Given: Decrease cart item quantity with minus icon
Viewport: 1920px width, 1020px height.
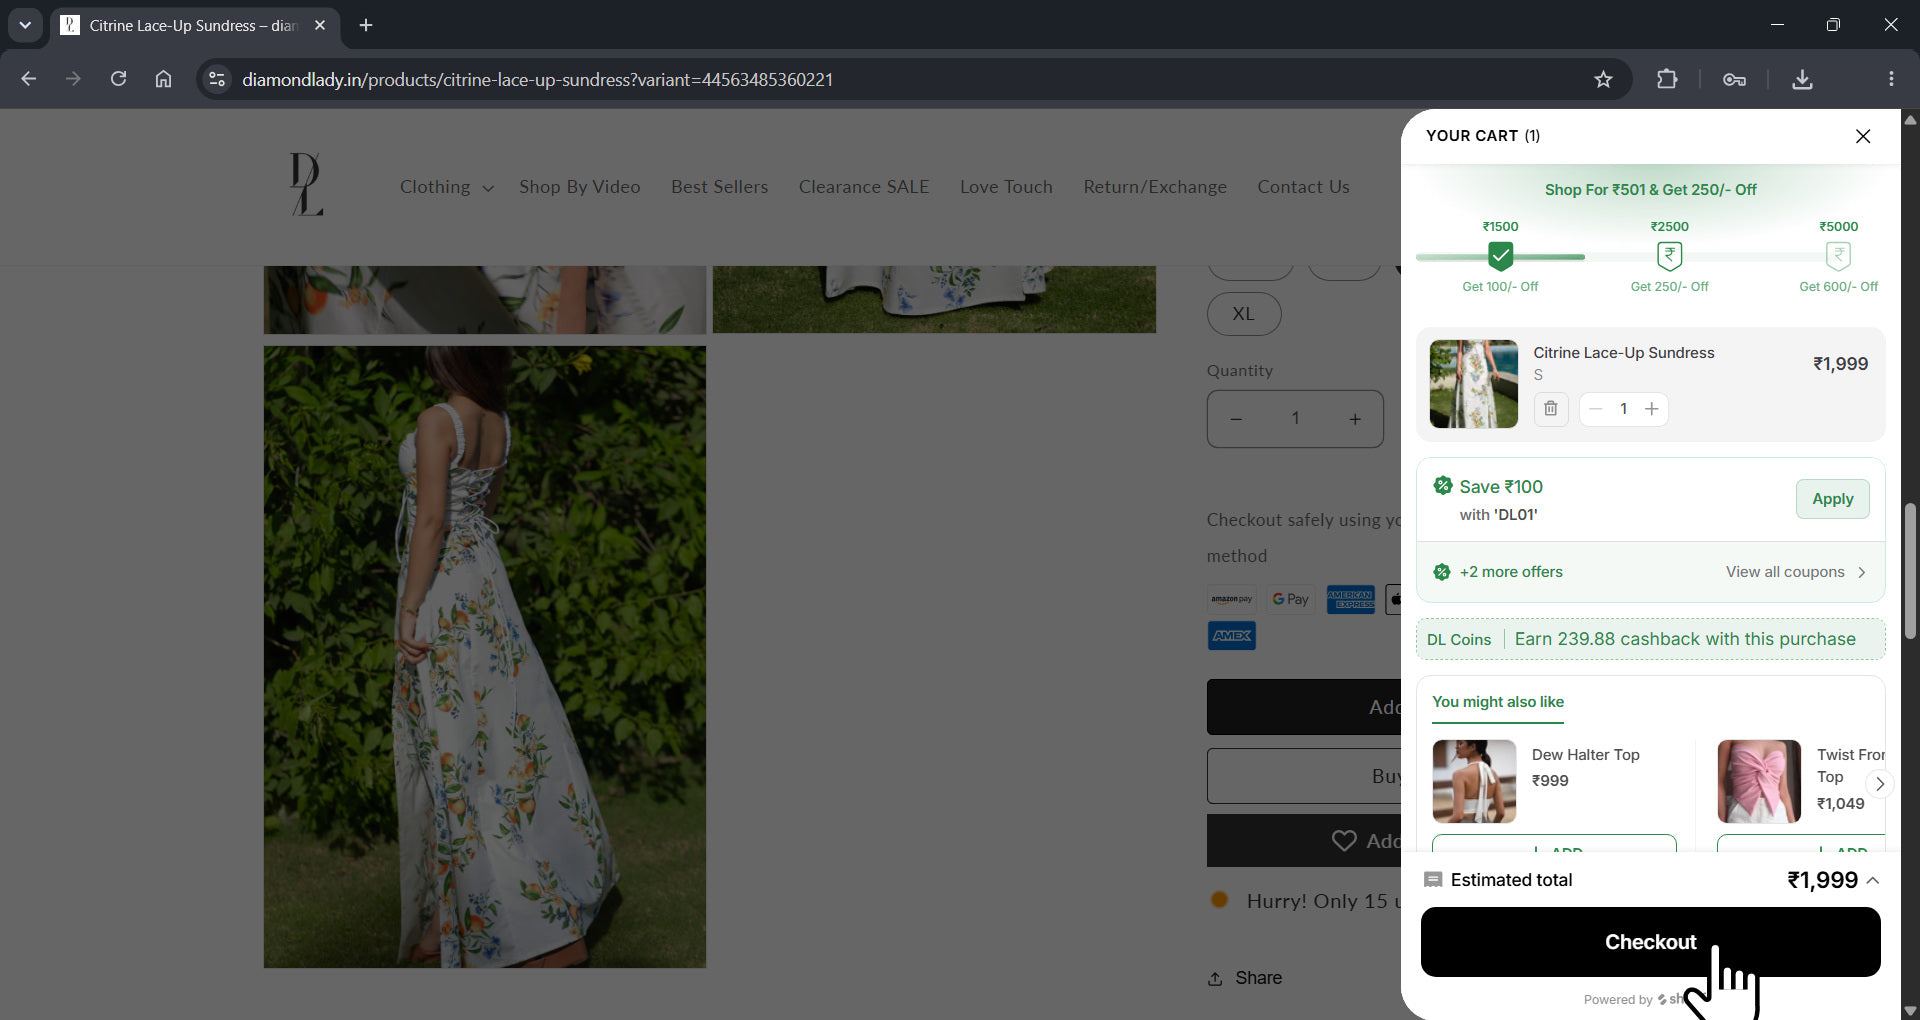Looking at the screenshot, I should pyautogui.click(x=1596, y=409).
